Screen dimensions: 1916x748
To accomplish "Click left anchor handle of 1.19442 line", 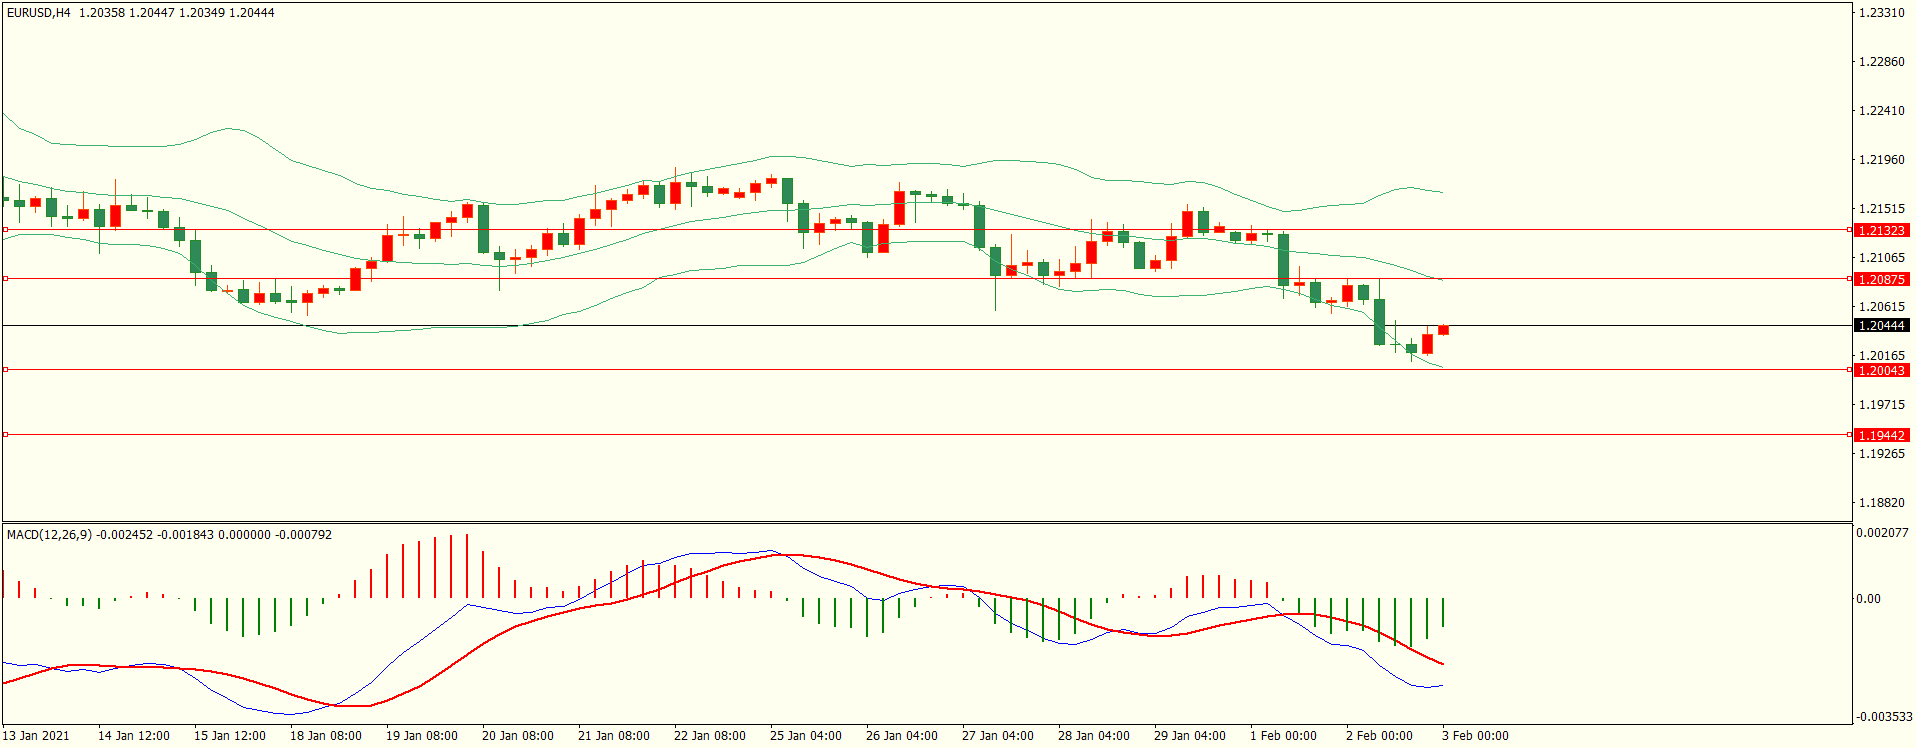I will (x=5, y=435).
